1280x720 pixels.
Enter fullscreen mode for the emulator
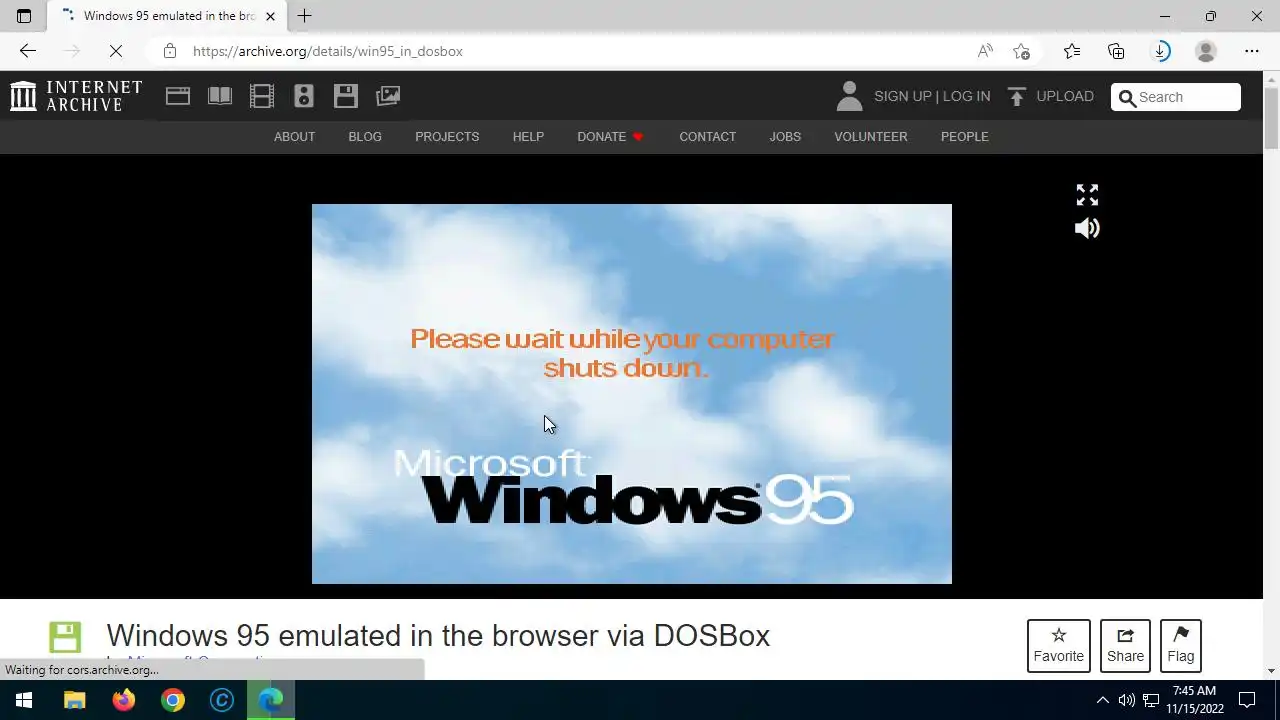coord(1087,195)
